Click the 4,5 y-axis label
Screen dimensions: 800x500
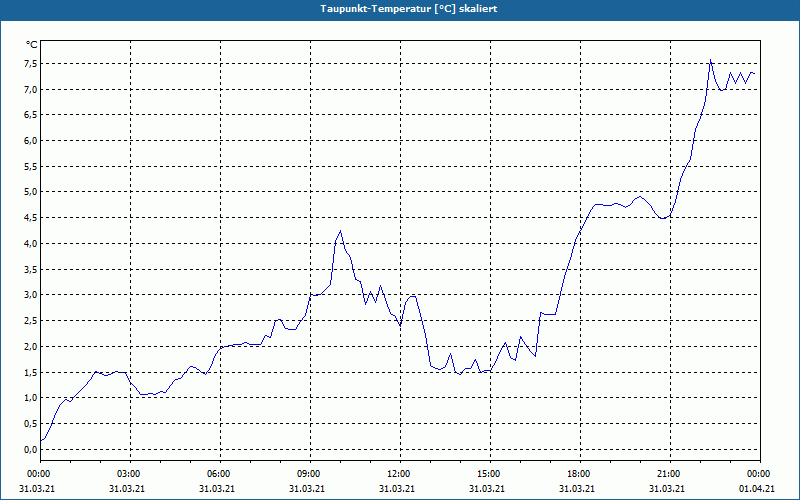pos(31,218)
